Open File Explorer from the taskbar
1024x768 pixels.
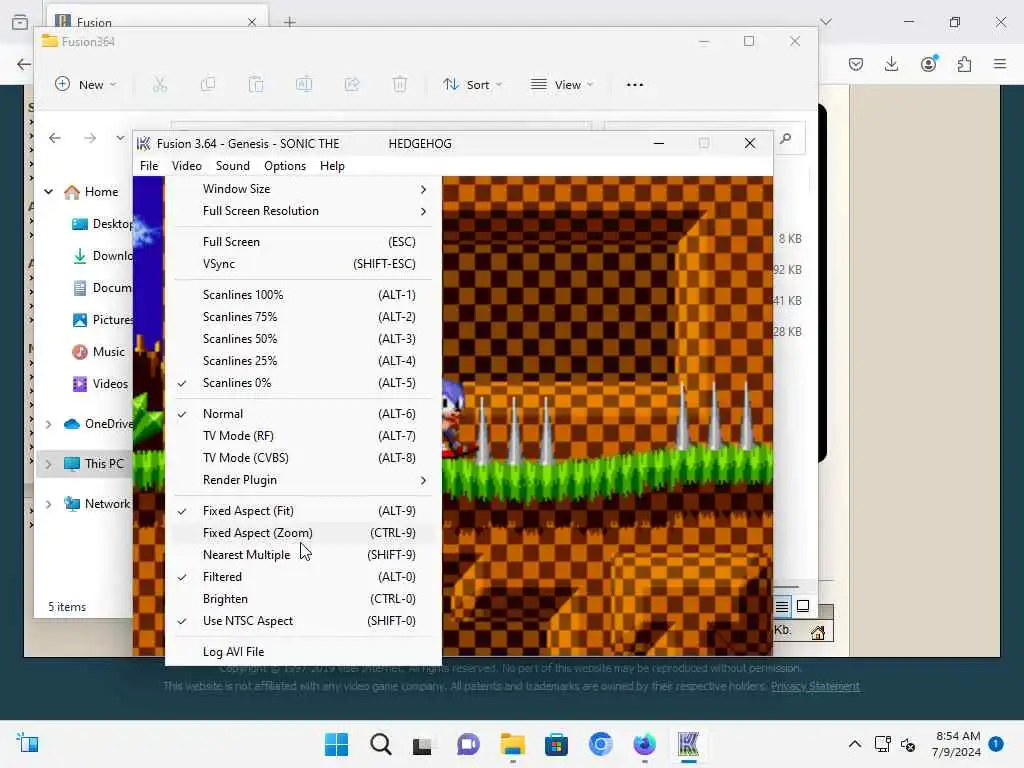tap(513, 744)
